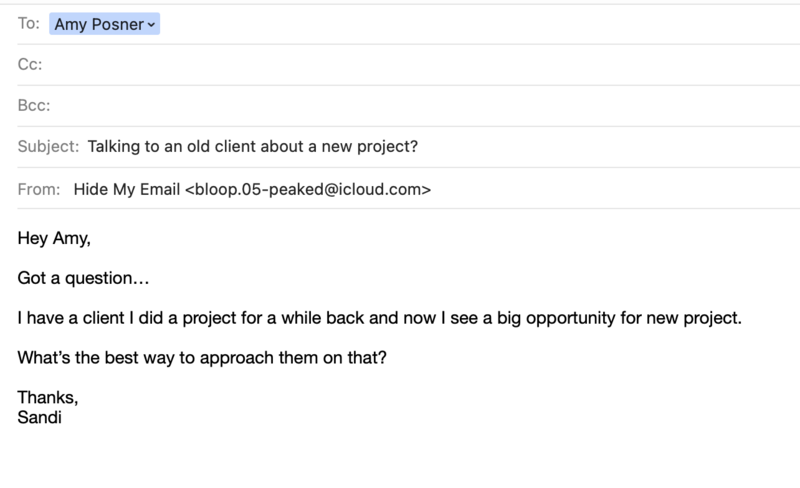Screen dimensions: 800x488
Task: Open the Amy Posner recipient chevron menu
Action: 151,25
